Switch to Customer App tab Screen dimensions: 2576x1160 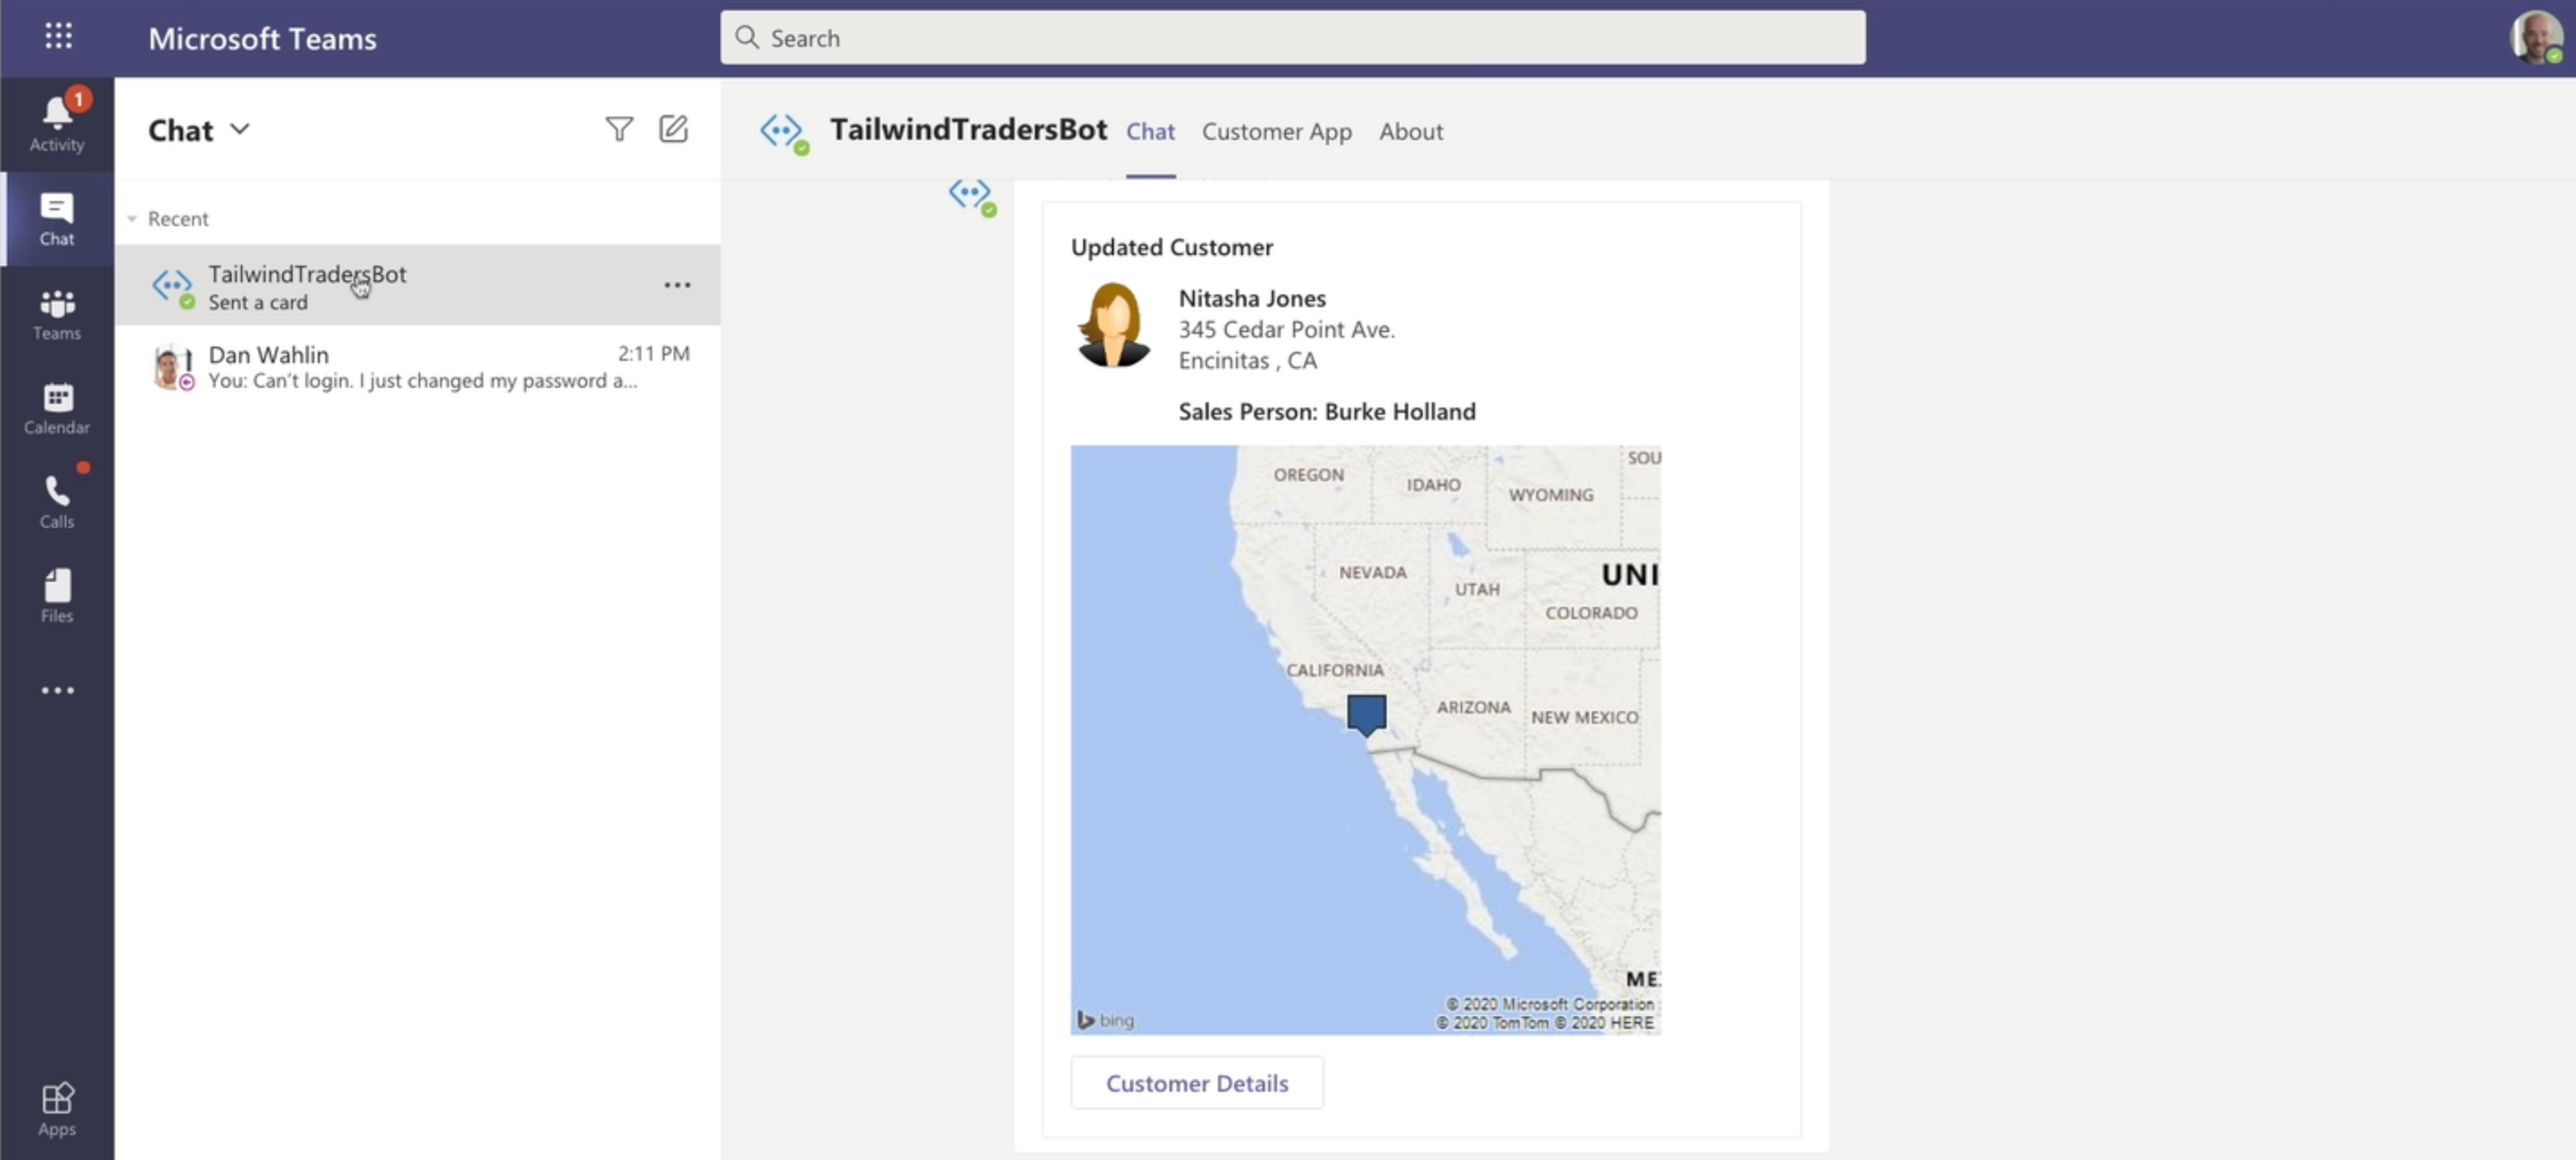tap(1276, 130)
